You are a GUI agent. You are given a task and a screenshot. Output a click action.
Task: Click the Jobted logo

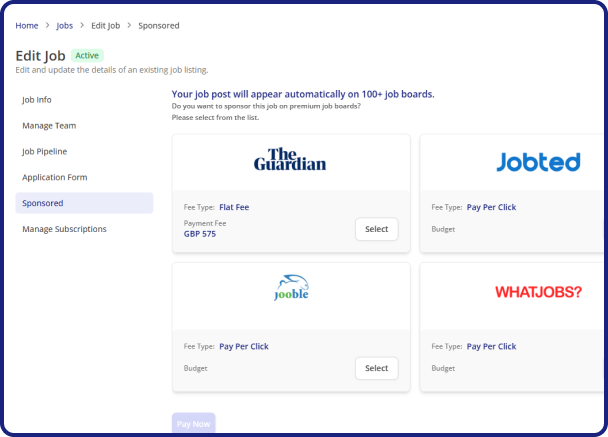[539, 162]
